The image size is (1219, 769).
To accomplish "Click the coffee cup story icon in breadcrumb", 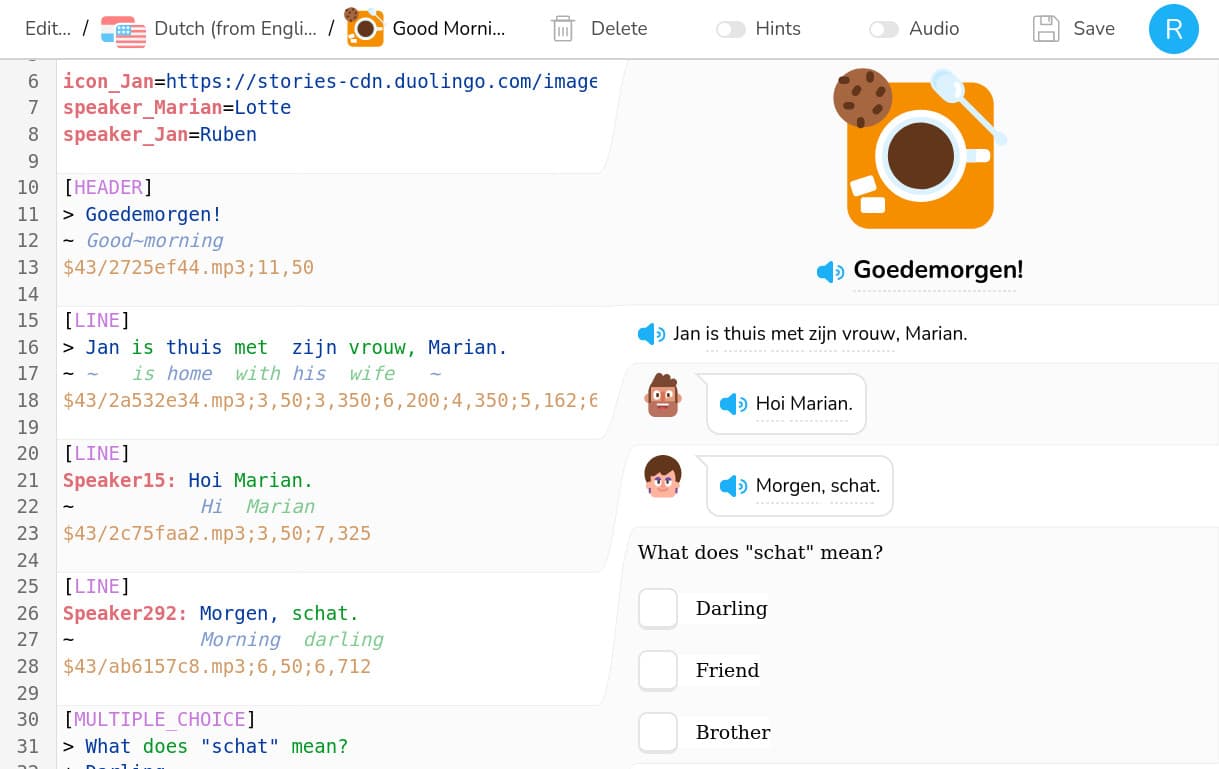I will [364, 28].
